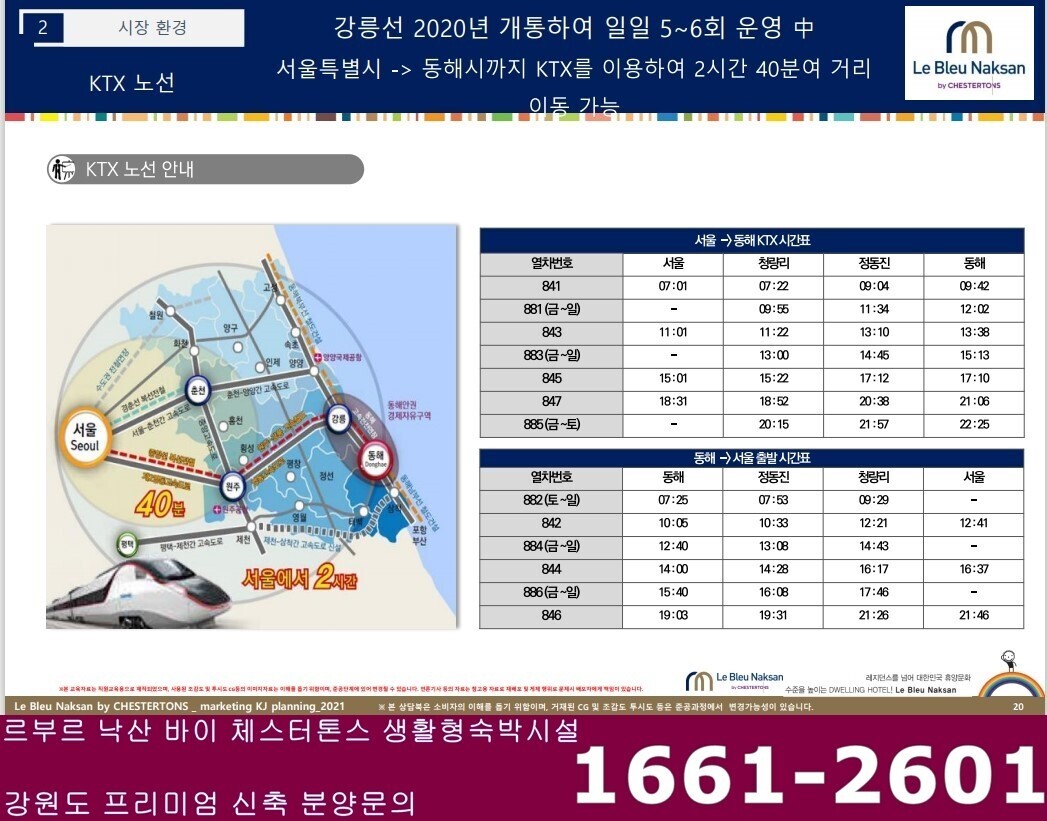Select the 동해 Donghae node on the map
The width and height of the screenshot is (1047, 821).
(375, 459)
